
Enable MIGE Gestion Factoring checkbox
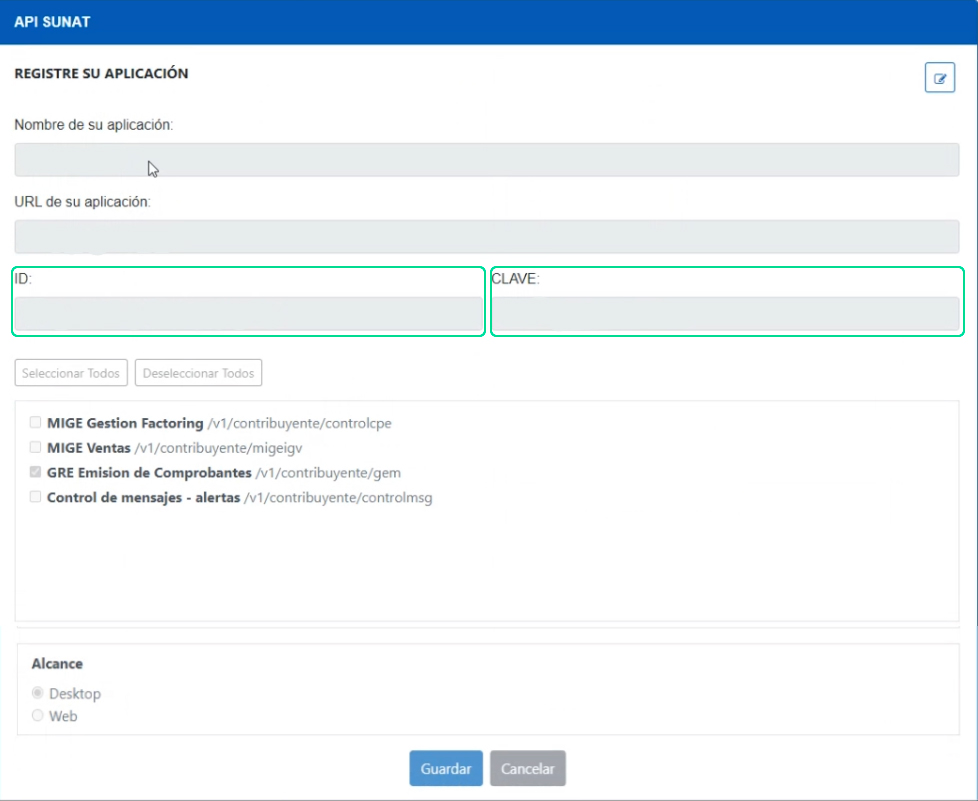pyautogui.click(x=36, y=423)
